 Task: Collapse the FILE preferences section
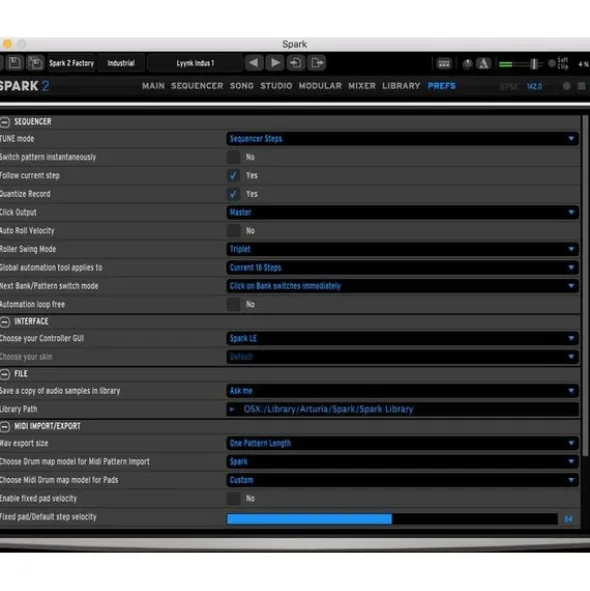click(5, 374)
